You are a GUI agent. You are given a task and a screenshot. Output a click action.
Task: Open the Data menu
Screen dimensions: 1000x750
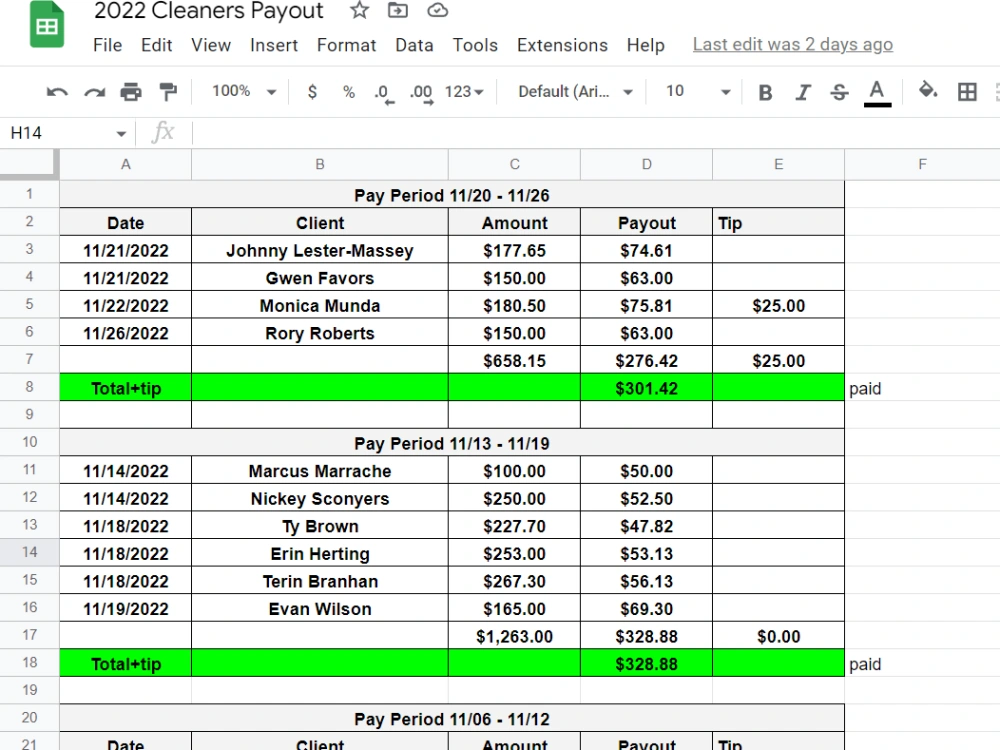(x=414, y=45)
